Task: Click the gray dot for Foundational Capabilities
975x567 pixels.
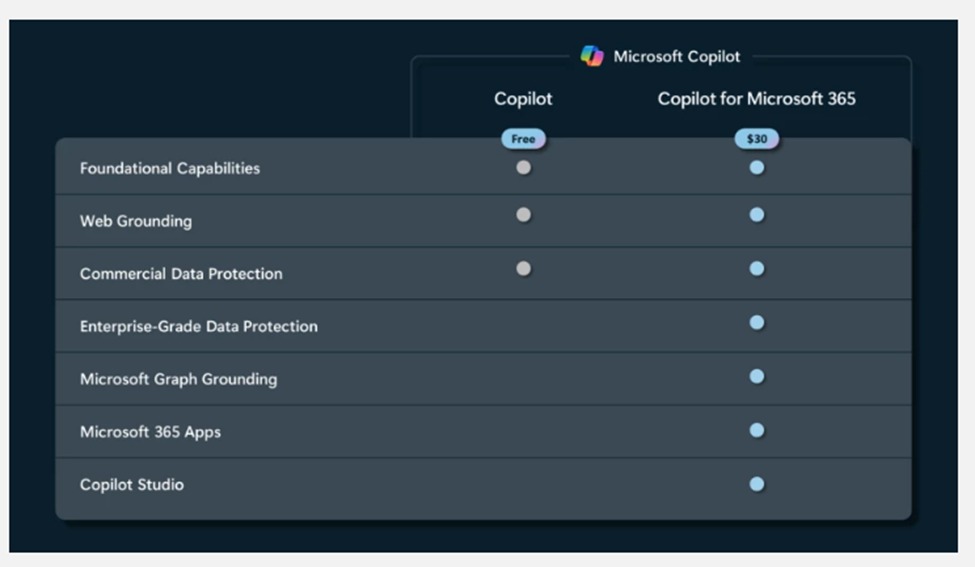Action: 523,168
